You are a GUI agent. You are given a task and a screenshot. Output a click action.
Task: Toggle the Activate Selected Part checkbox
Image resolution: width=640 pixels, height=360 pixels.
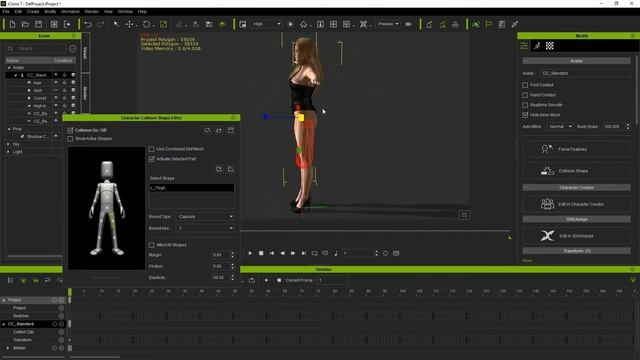151,159
